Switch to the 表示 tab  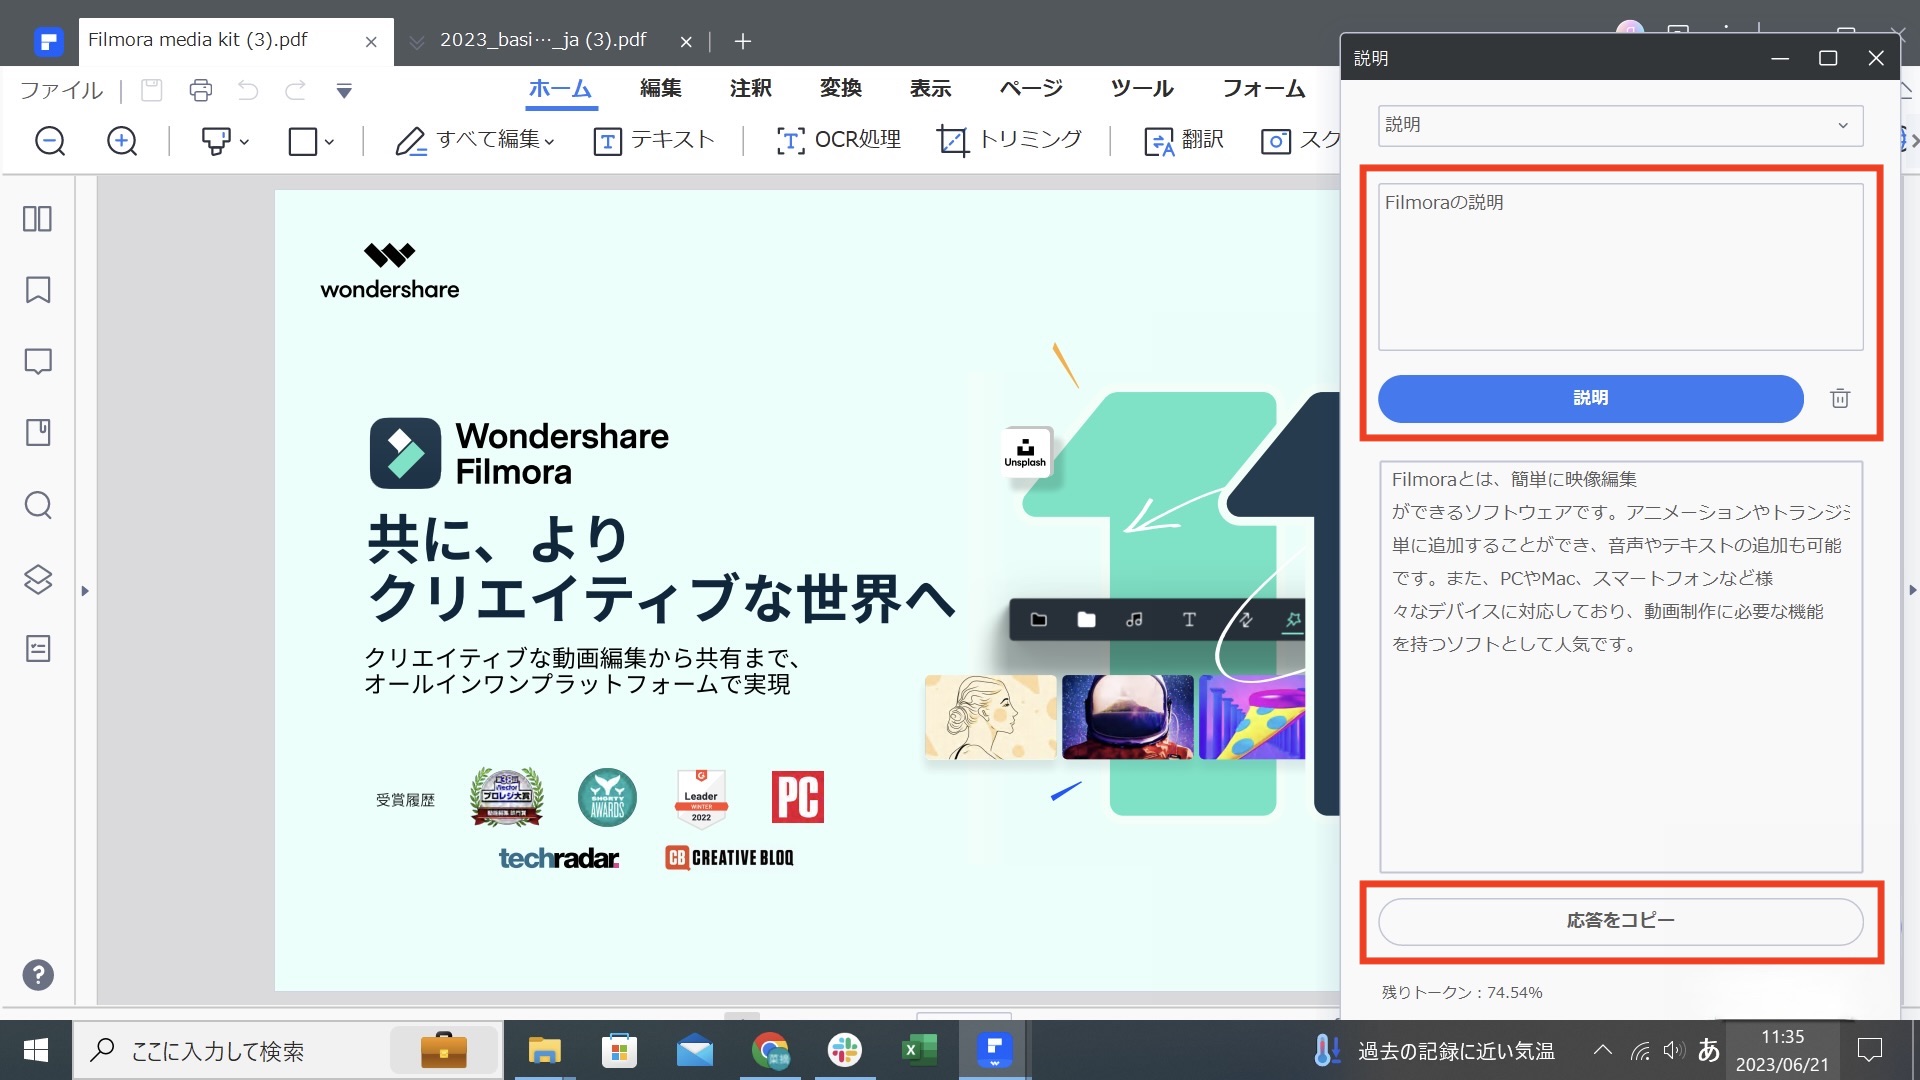(931, 88)
